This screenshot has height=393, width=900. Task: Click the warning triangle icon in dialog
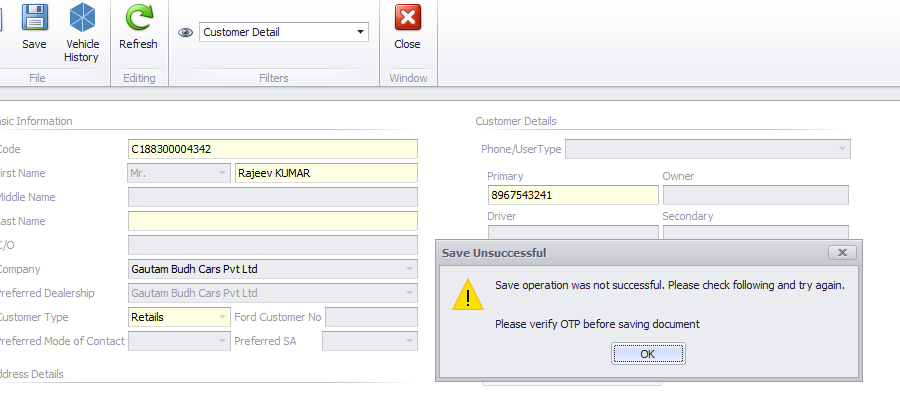click(468, 295)
